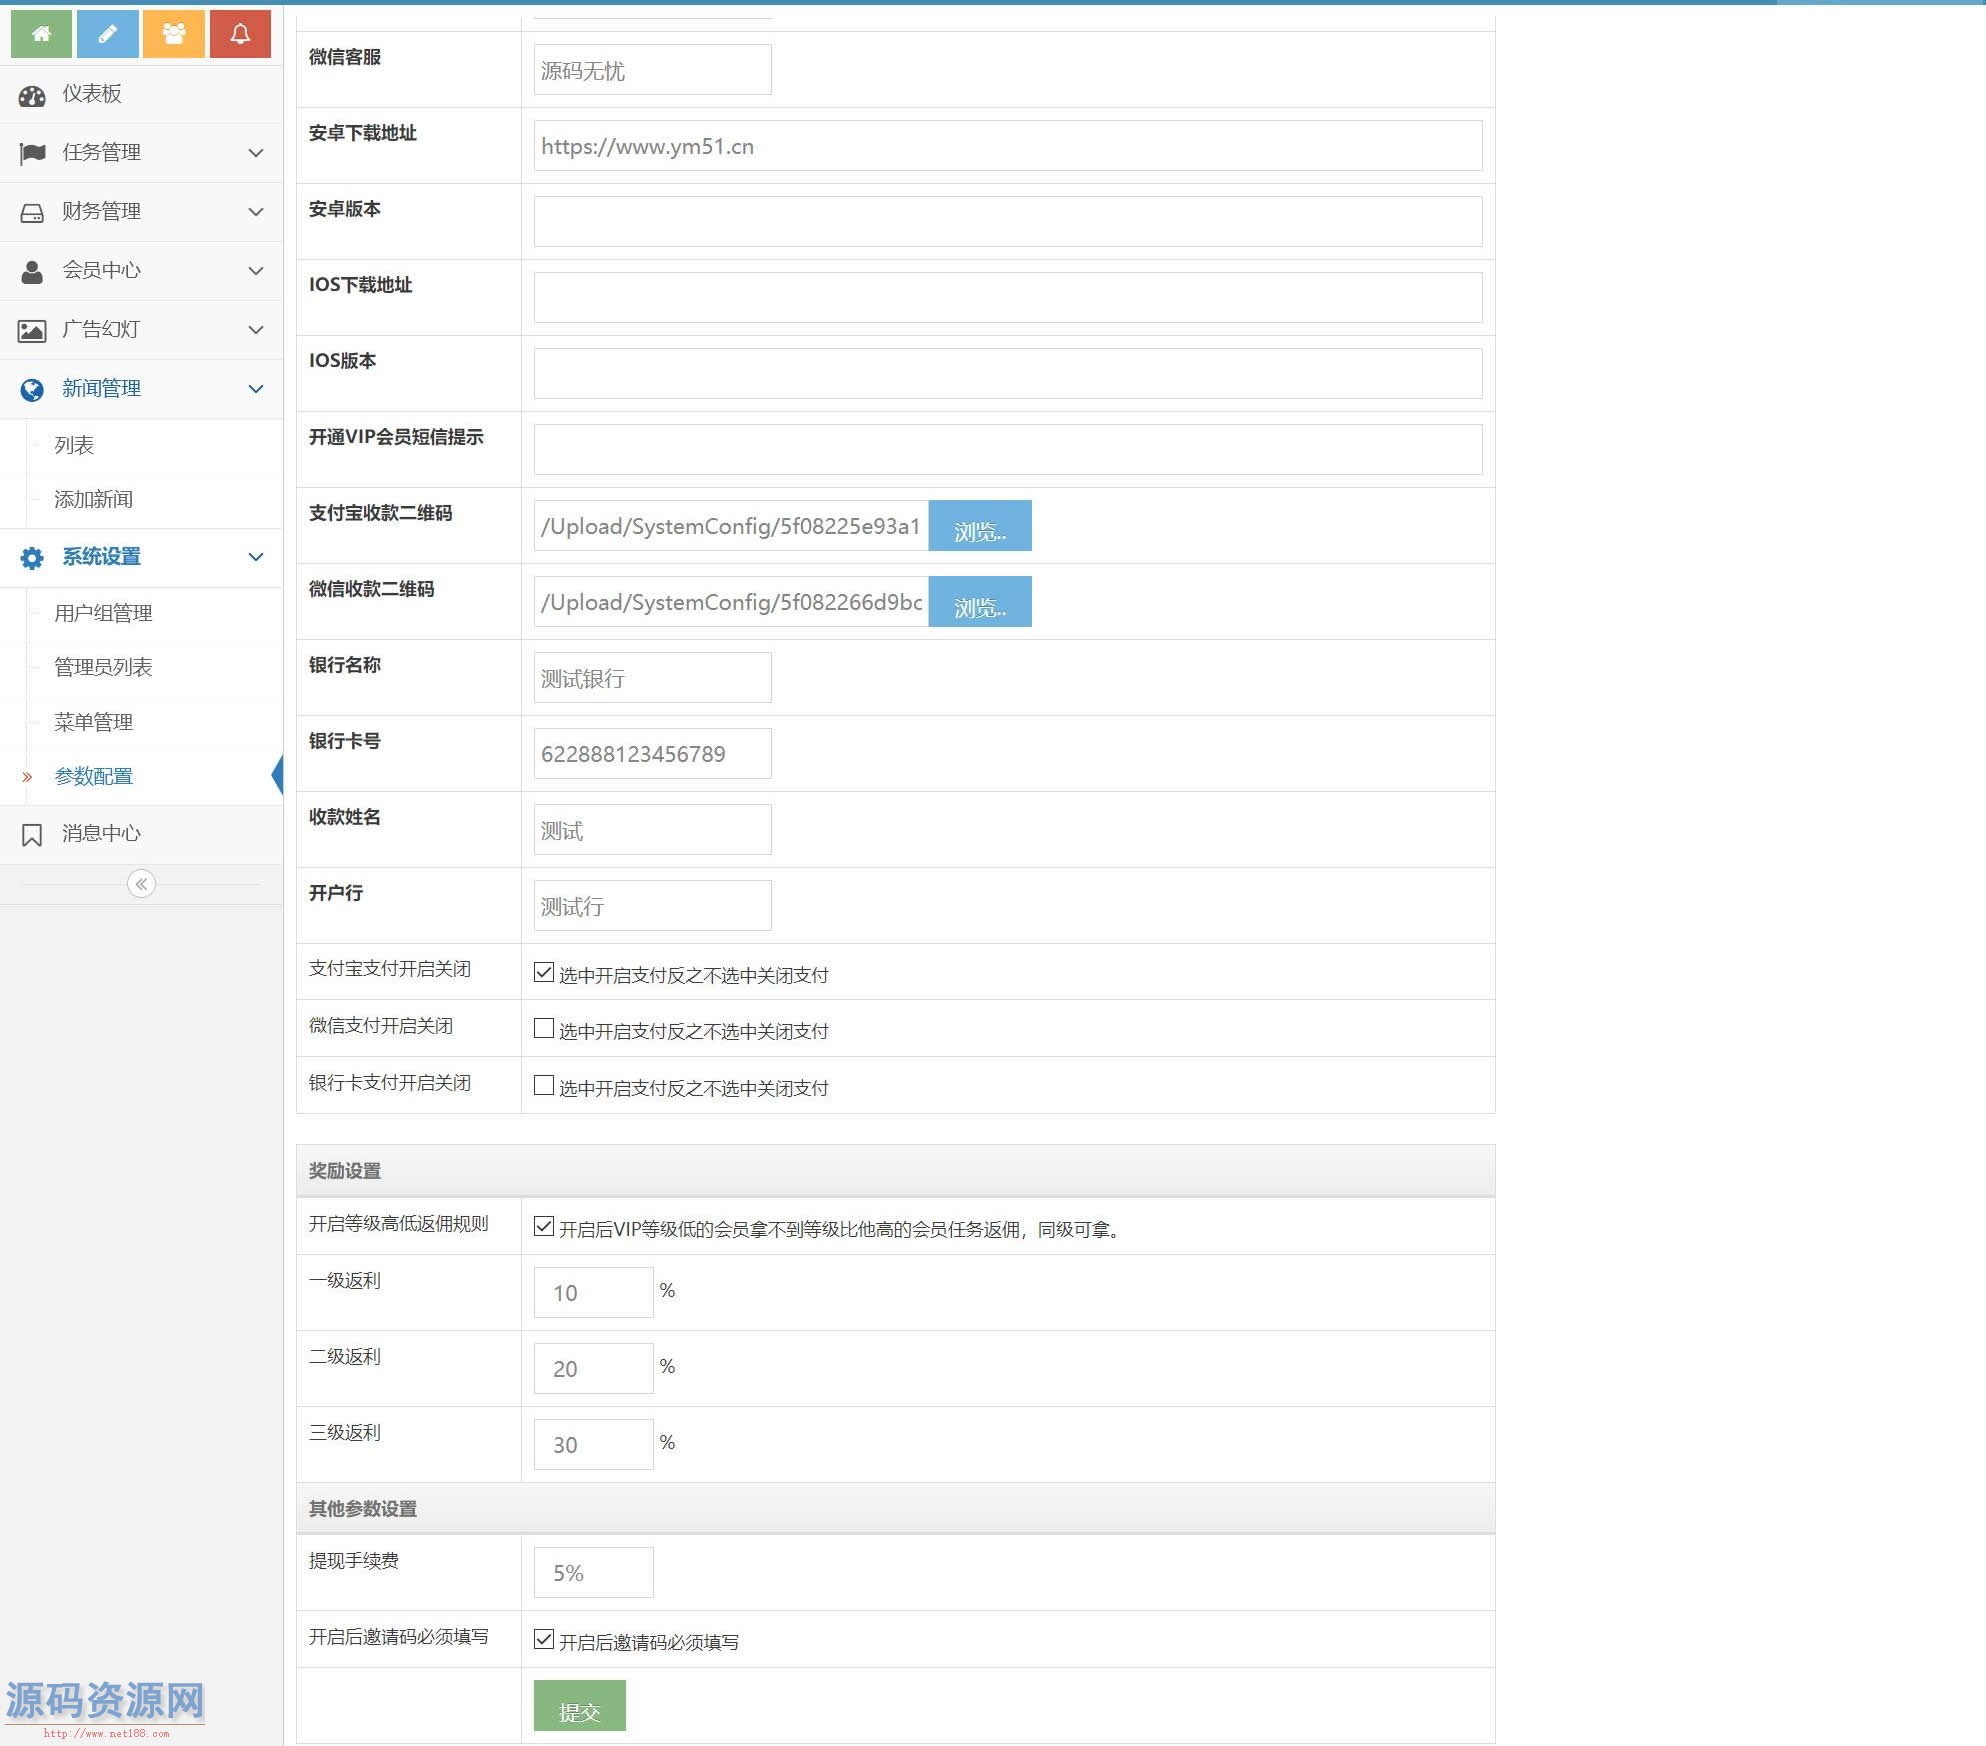Click the green home icon button

click(x=41, y=34)
